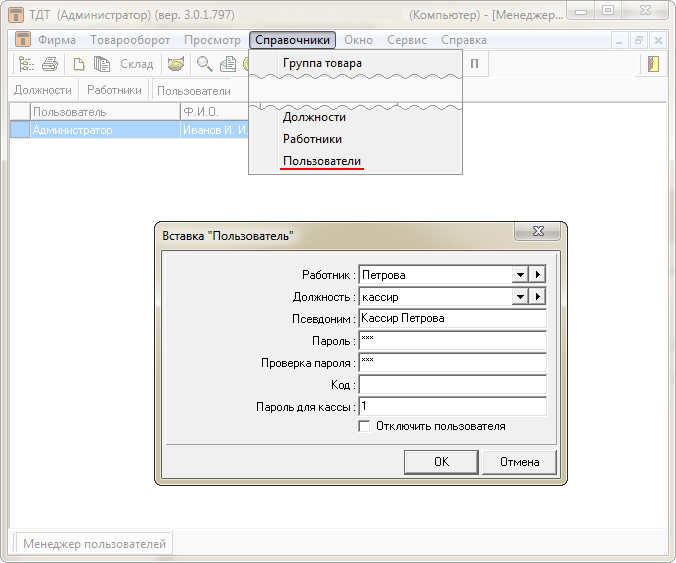Click the arrow button beside Работник dropdown
Viewport: 676px width, 563px height.
coord(538,275)
